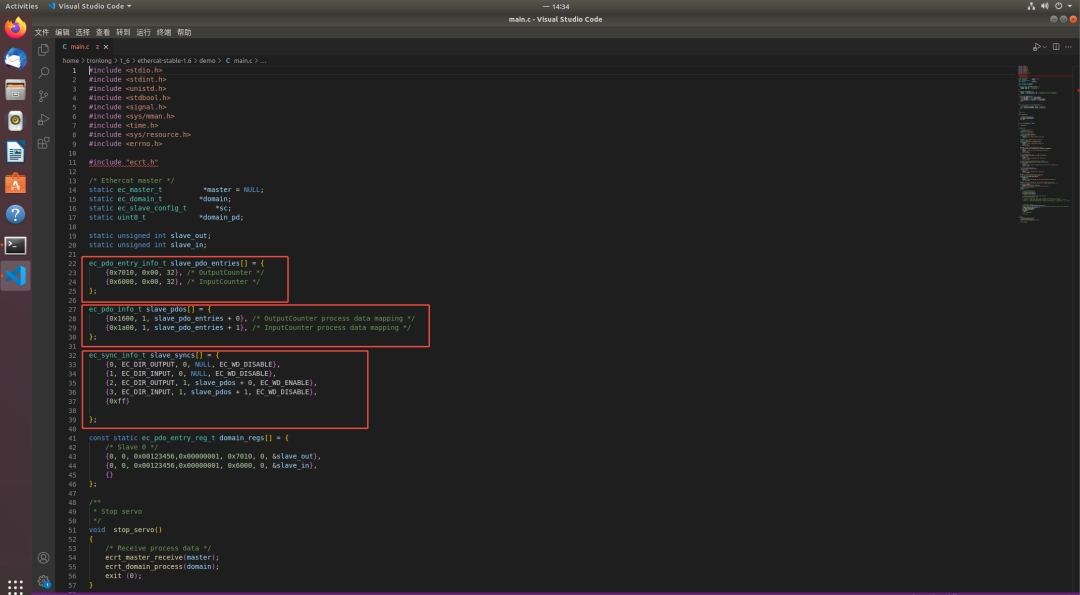The image size is (1080, 595).
Task: Select the main.c editor tab
Action: point(80,47)
